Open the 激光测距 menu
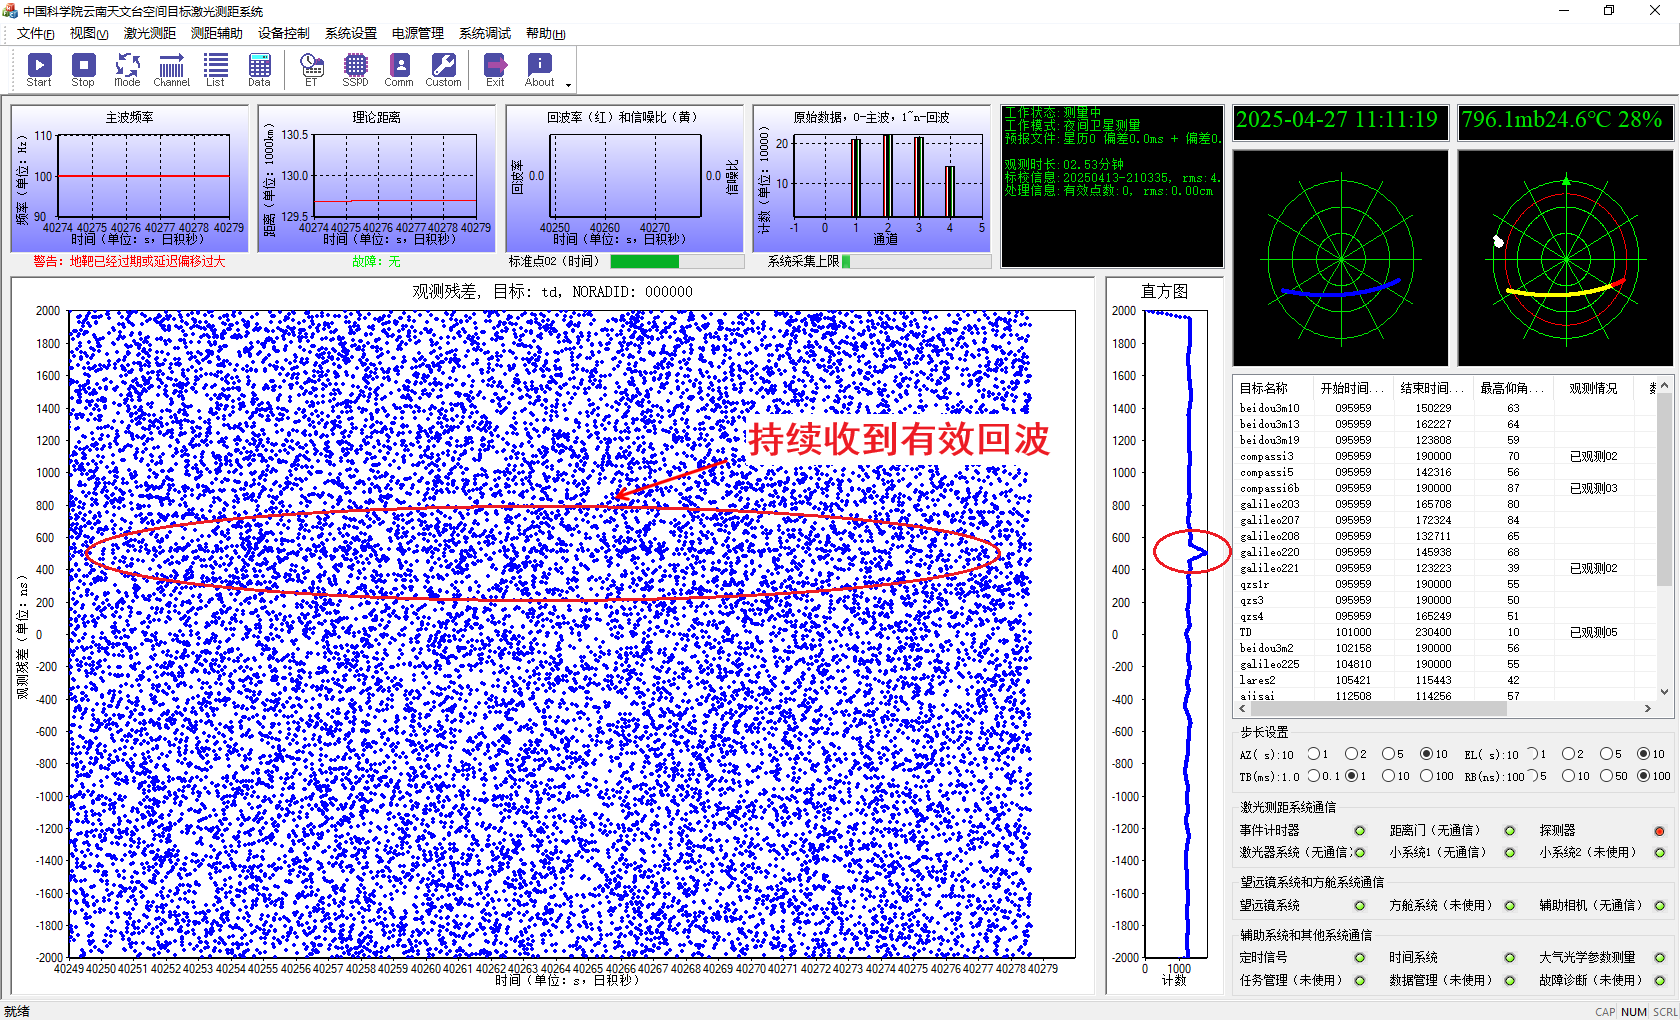 tap(149, 33)
